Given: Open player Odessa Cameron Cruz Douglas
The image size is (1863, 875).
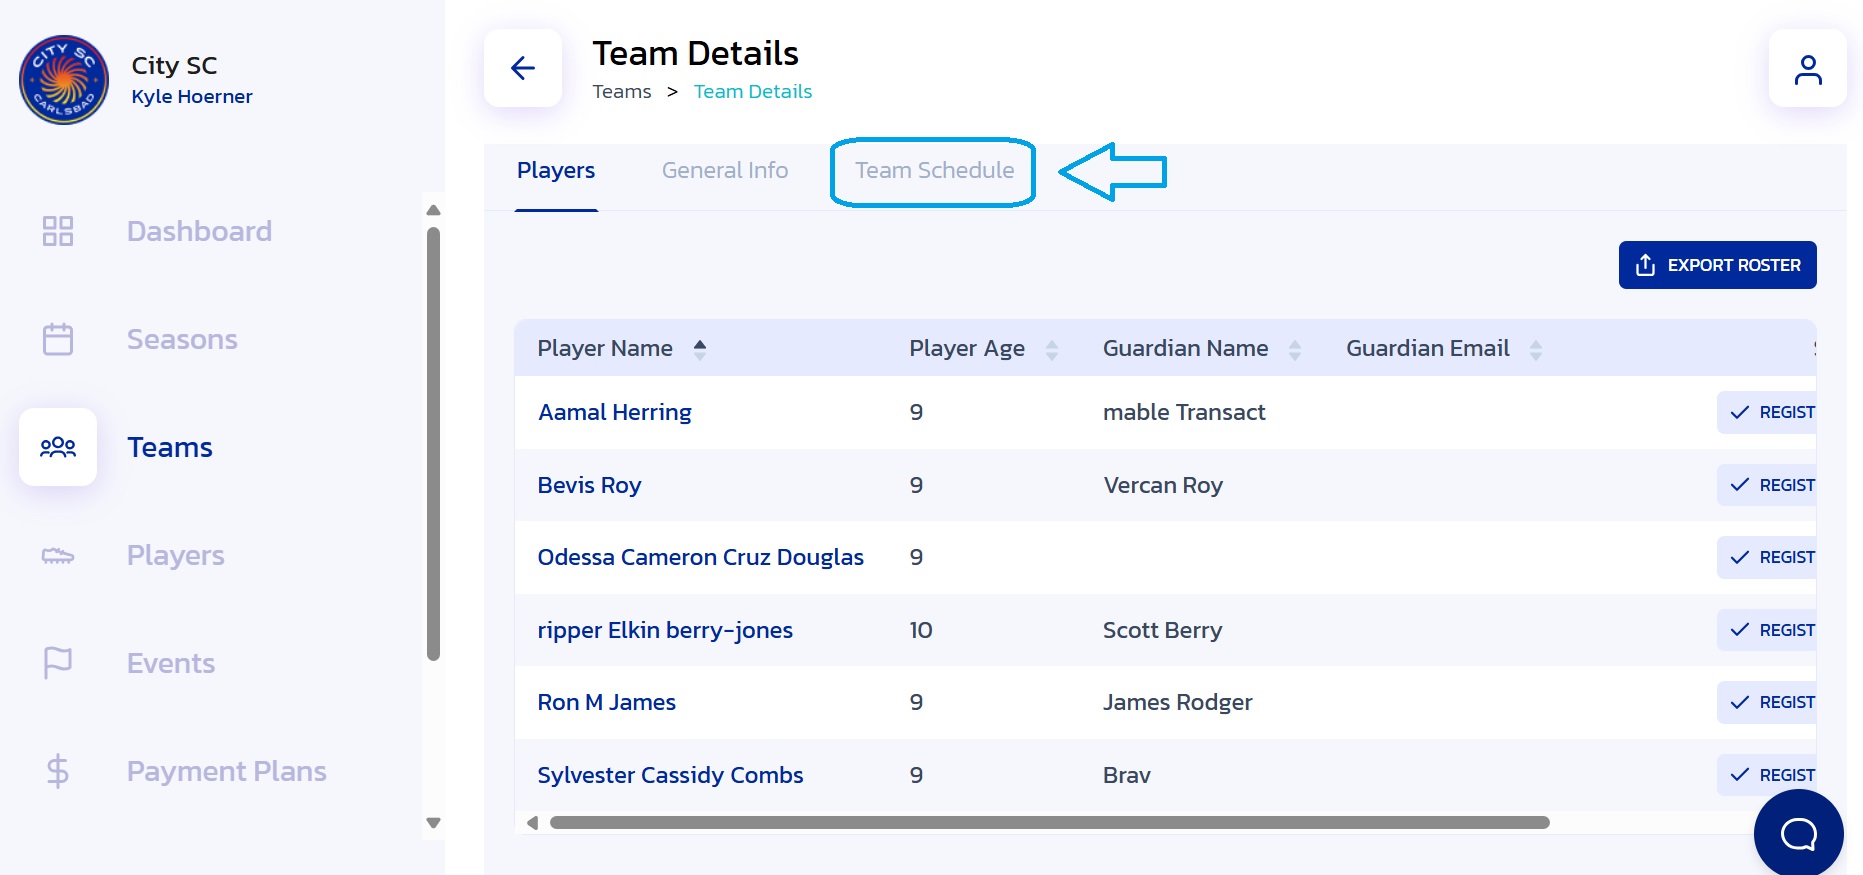Looking at the screenshot, I should [700, 557].
